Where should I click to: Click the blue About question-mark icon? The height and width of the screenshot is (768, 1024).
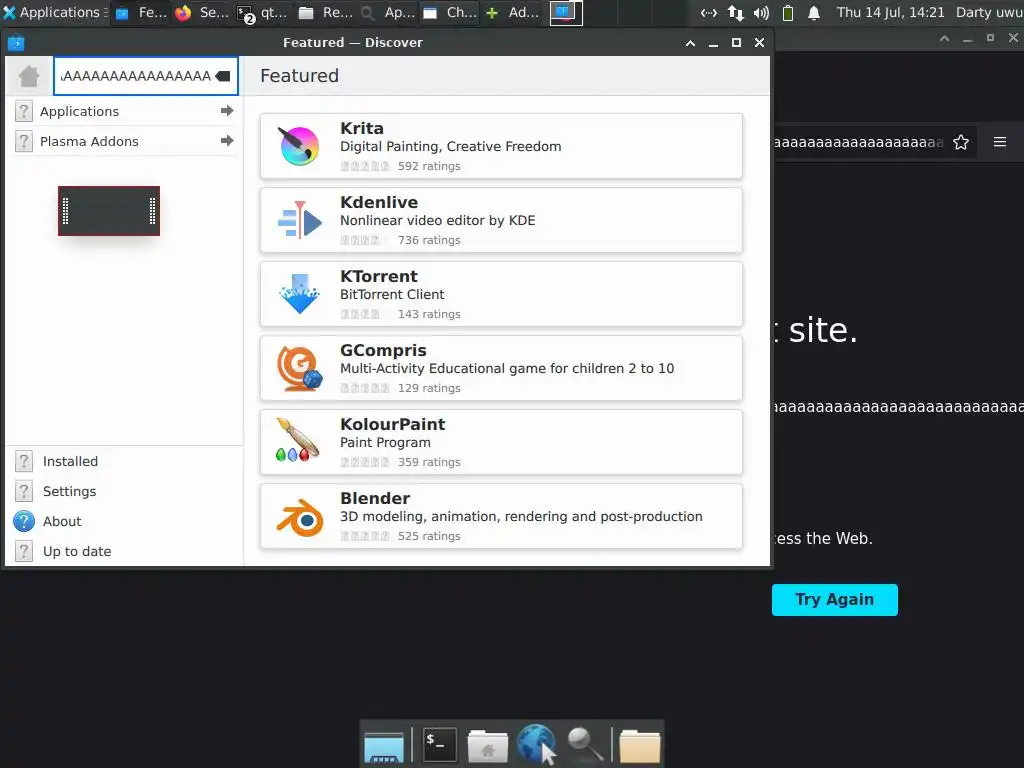[24, 521]
